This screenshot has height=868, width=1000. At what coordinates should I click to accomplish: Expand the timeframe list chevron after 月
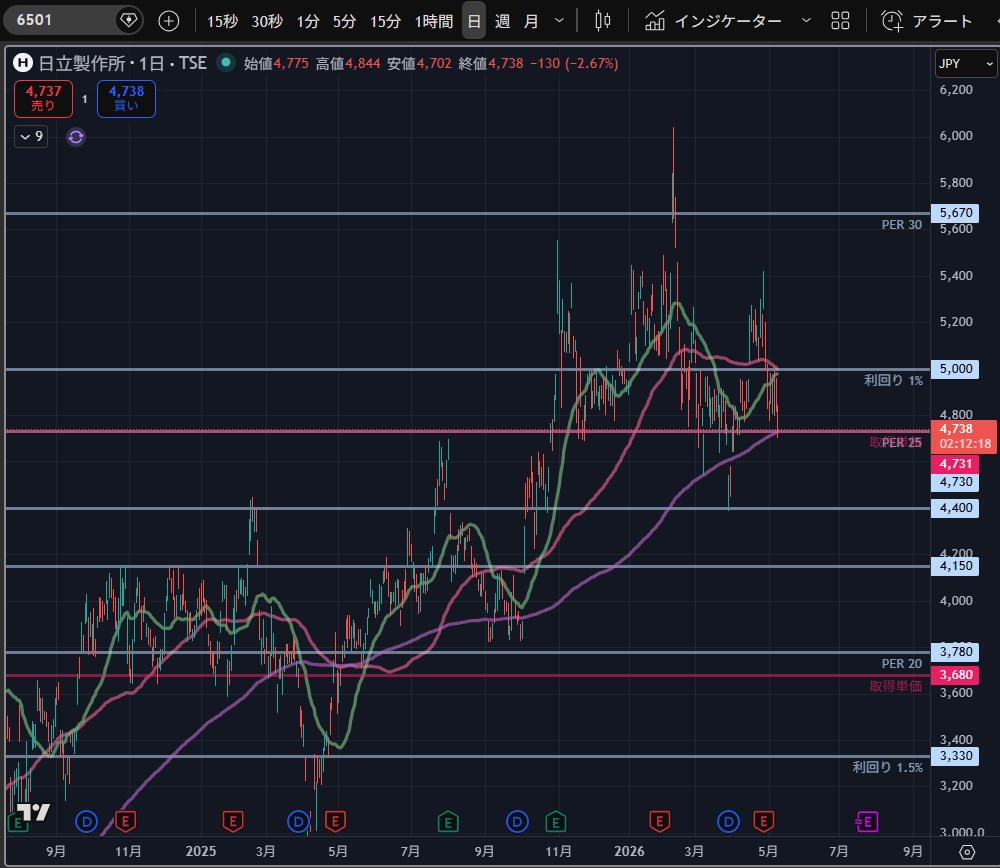pyautogui.click(x=559, y=21)
